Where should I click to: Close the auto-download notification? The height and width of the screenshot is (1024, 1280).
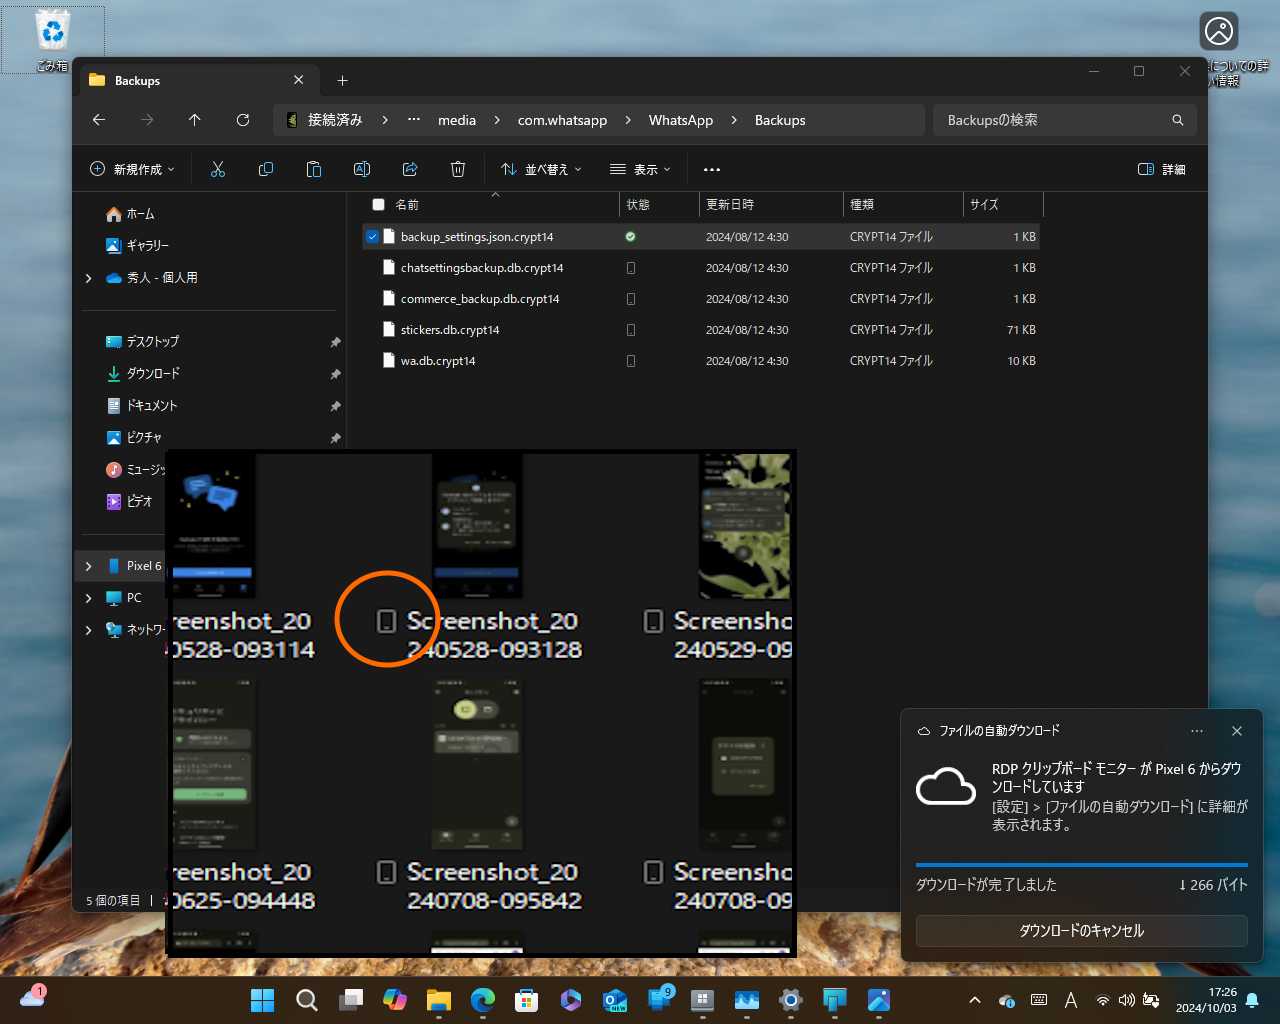point(1237,731)
